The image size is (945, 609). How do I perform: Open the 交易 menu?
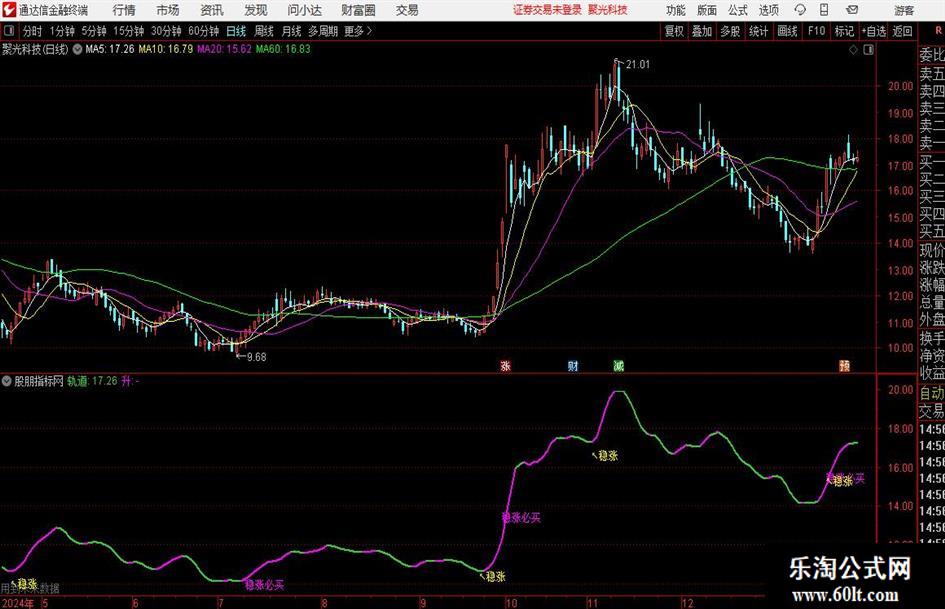click(407, 10)
